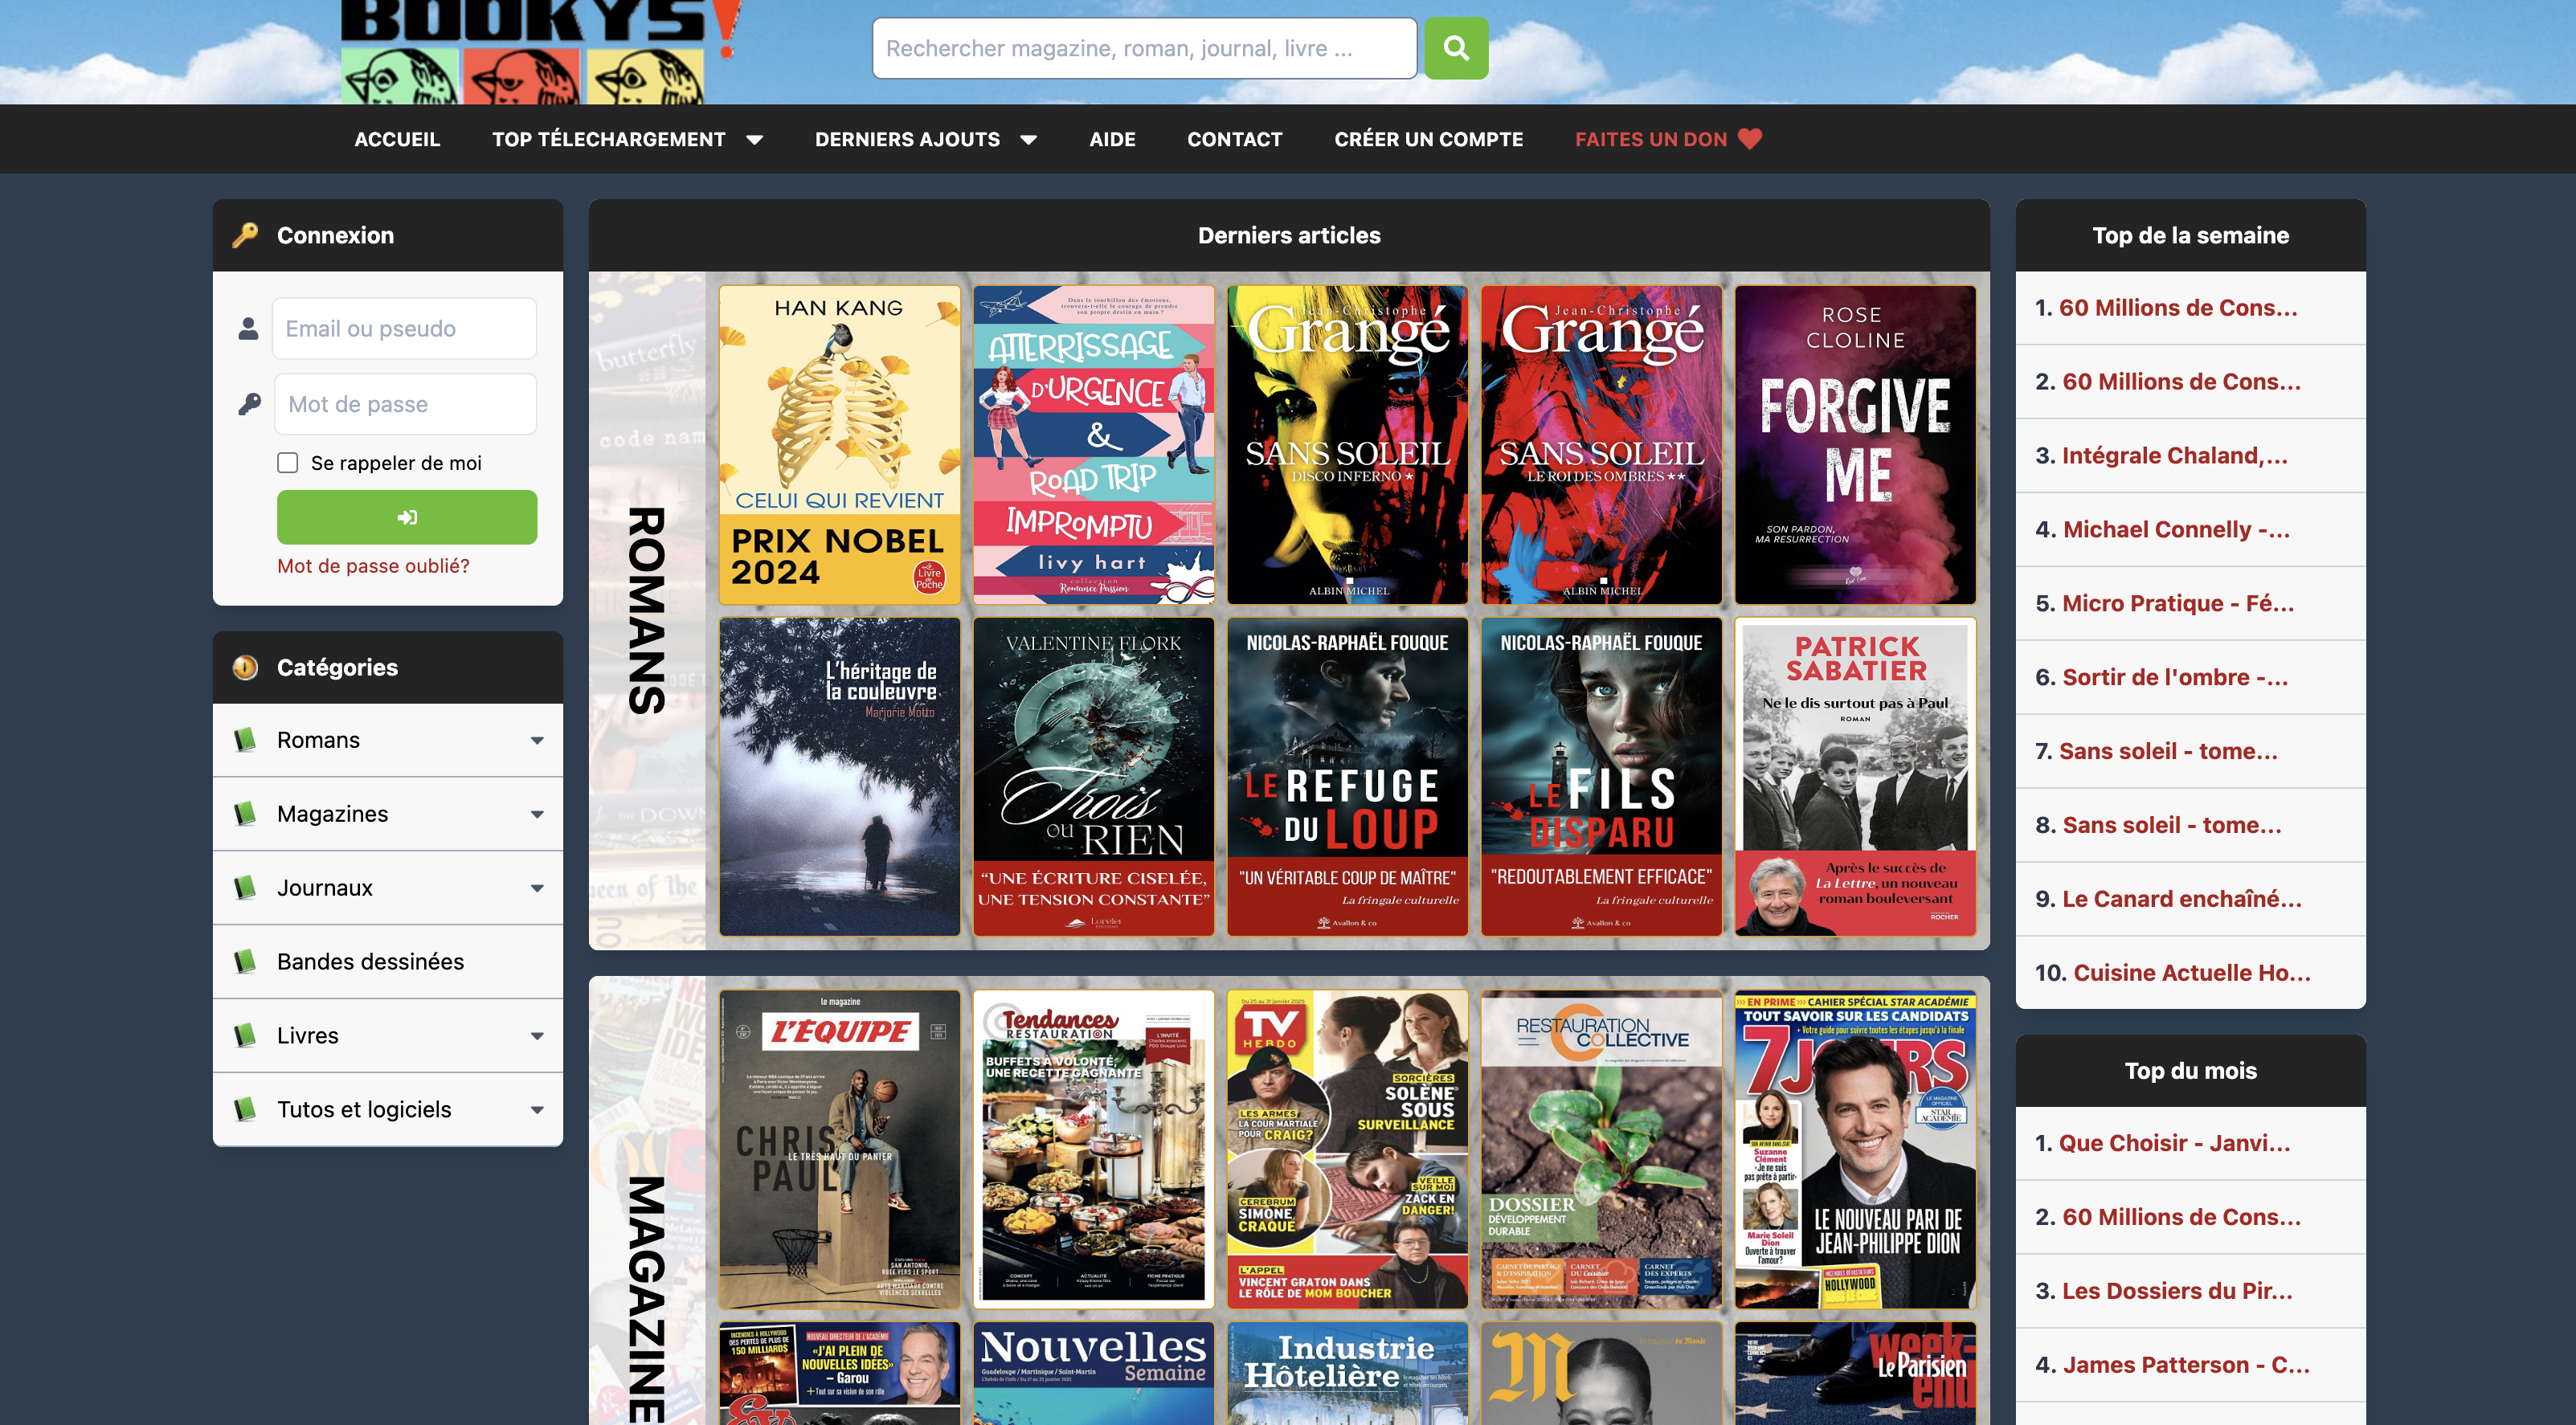2576x1425 pixels.
Task: Open Forgive Me by Rose Cloline cover
Action: pyautogui.click(x=1855, y=445)
